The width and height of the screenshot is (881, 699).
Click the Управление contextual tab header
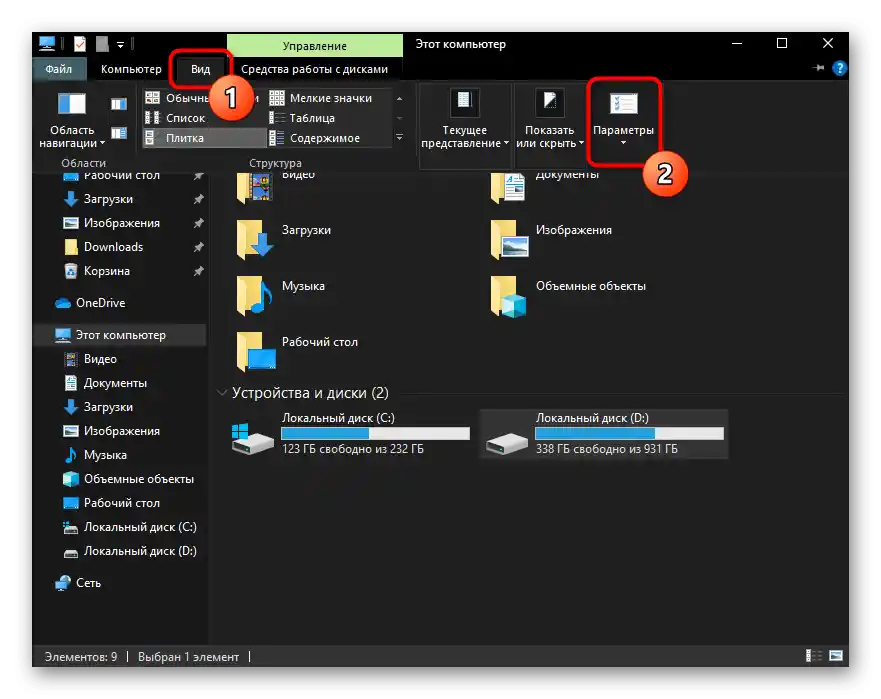point(315,46)
